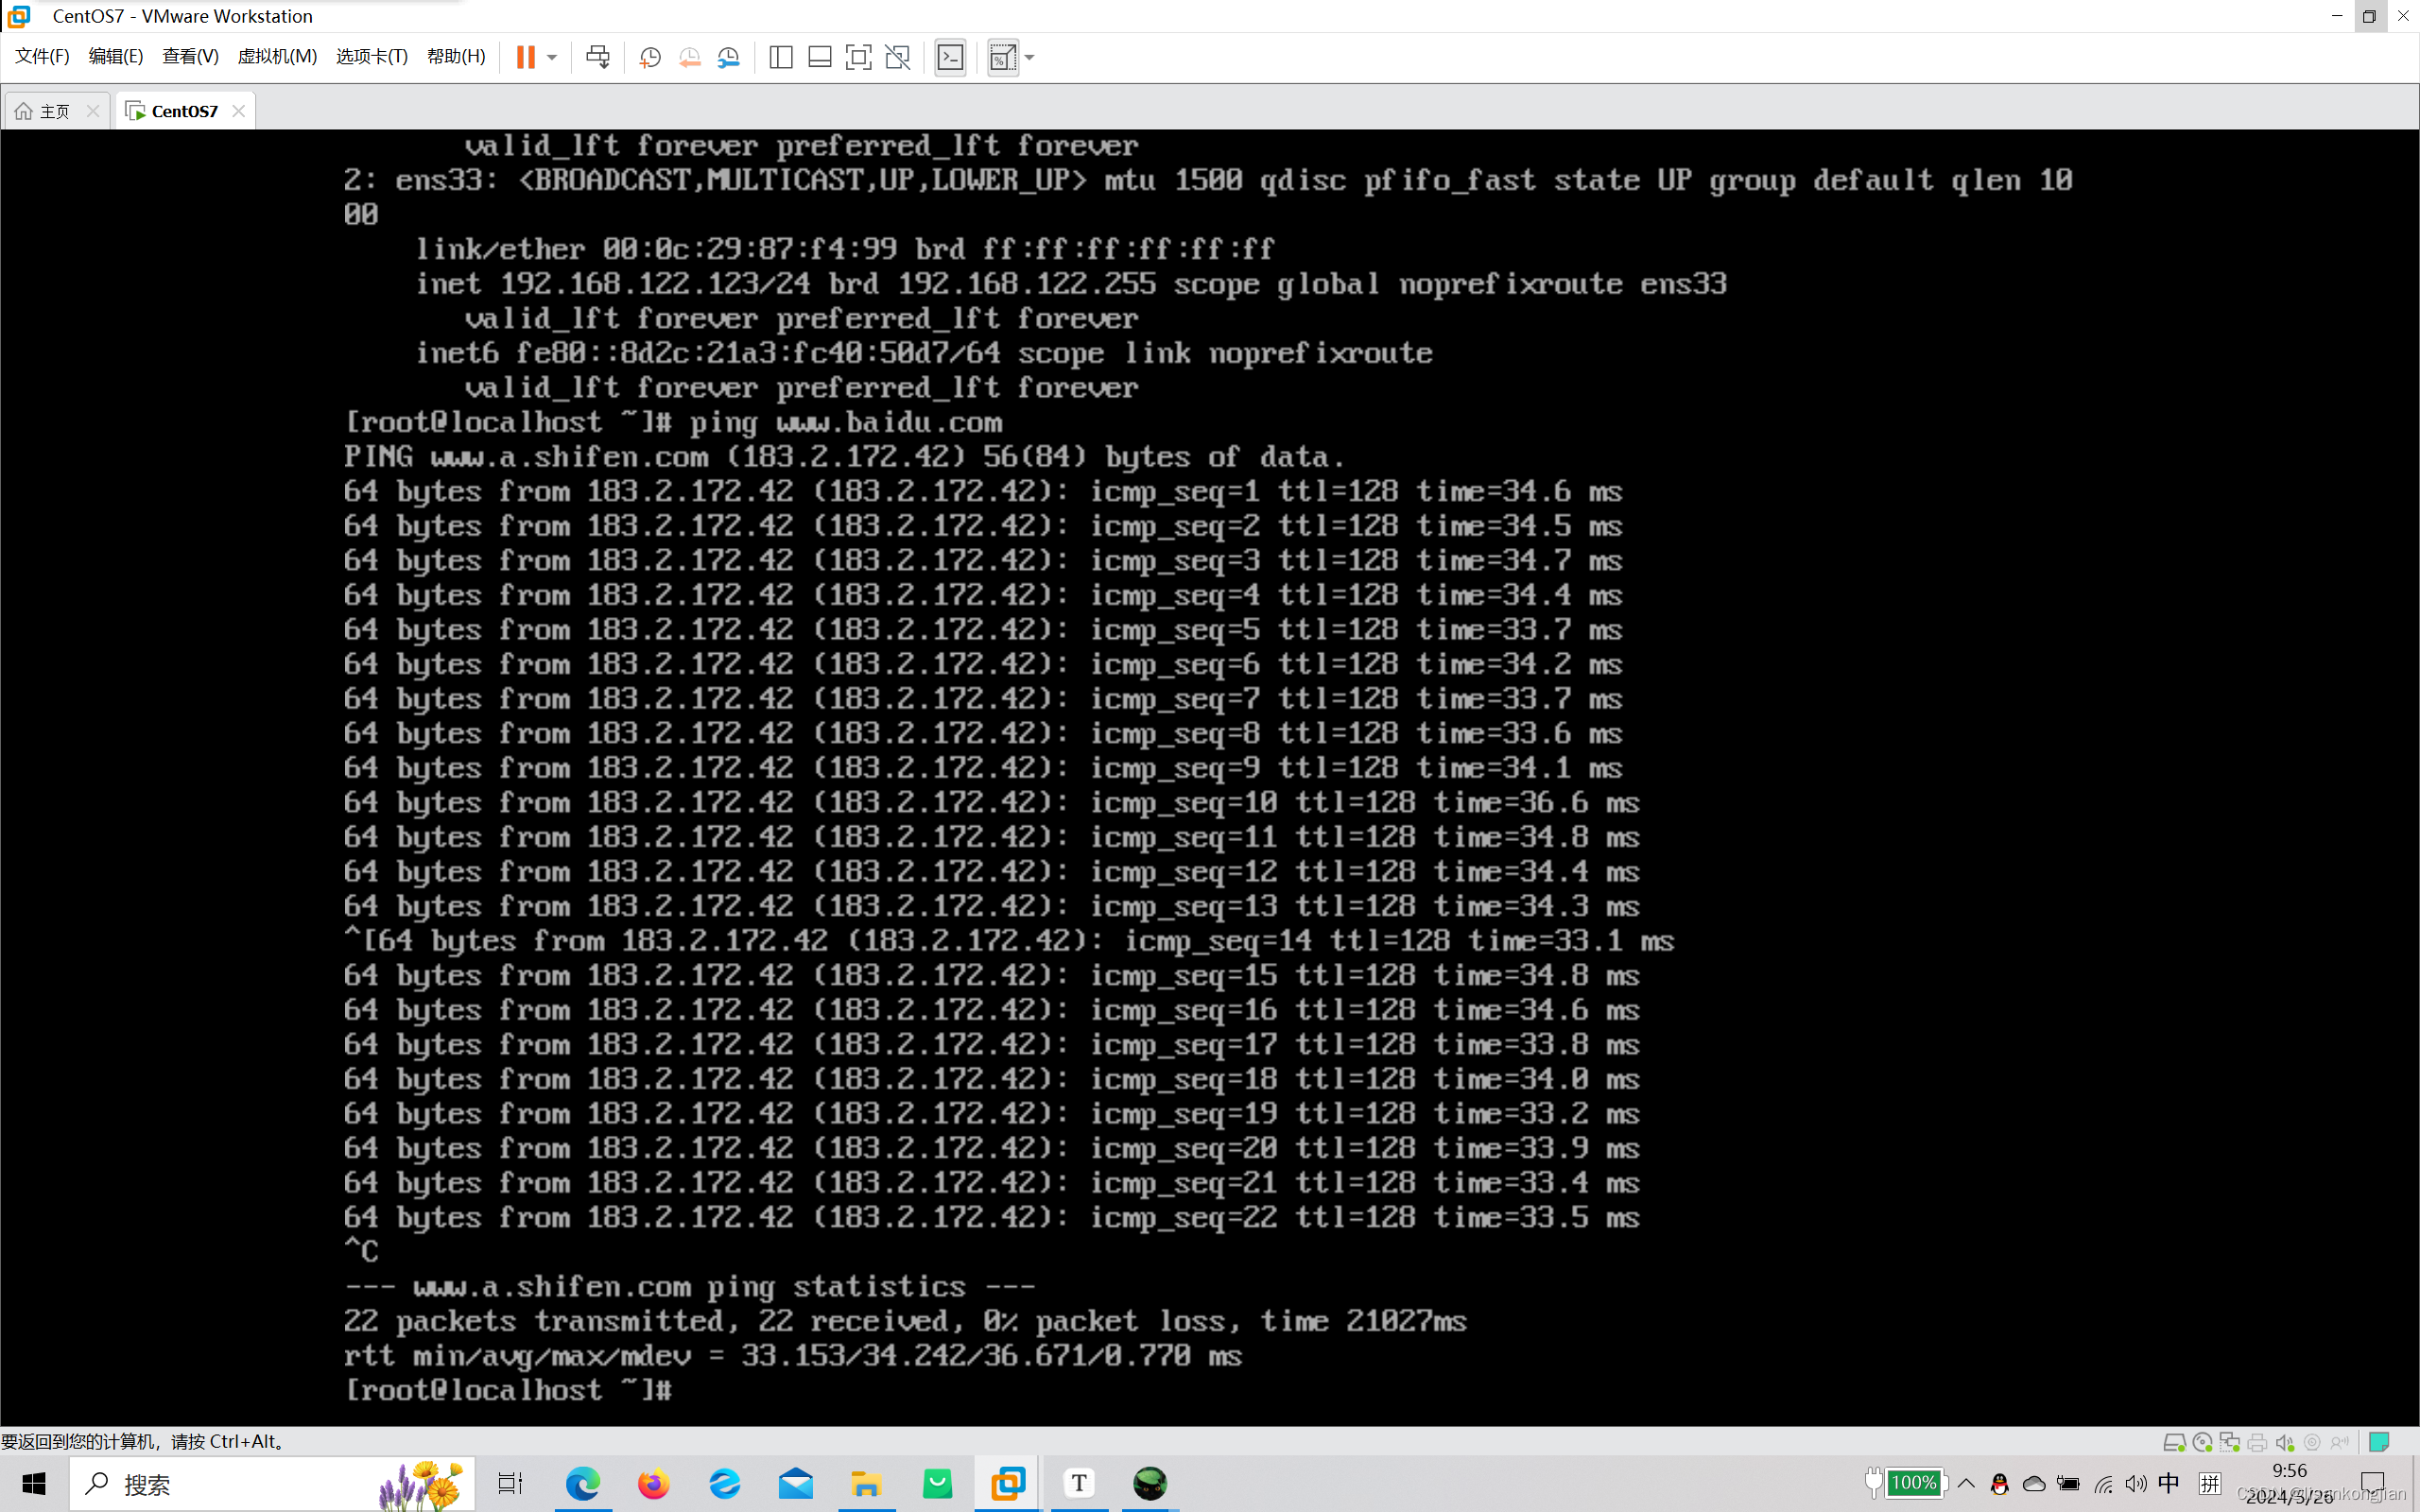Screen dimensions: 2420x1512
Task: Click the taskbar 搜索 search box
Action: [x=271, y=1484]
